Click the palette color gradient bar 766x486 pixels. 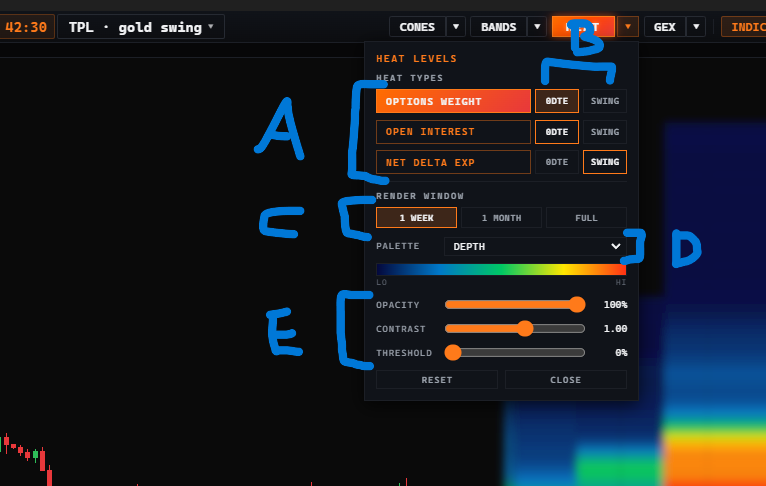[x=501, y=269]
